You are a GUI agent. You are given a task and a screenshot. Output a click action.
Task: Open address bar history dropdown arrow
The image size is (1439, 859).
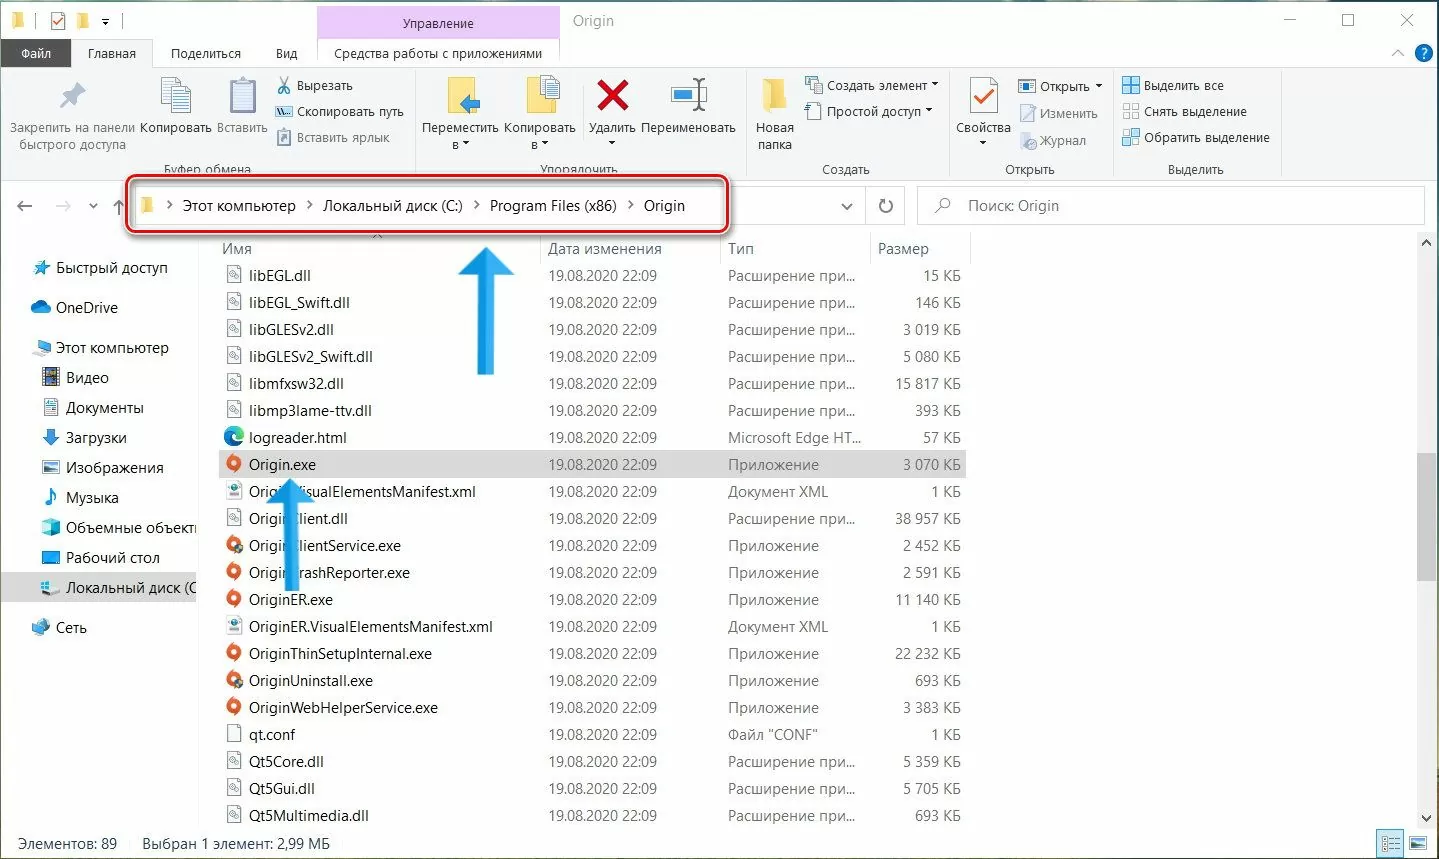847,206
